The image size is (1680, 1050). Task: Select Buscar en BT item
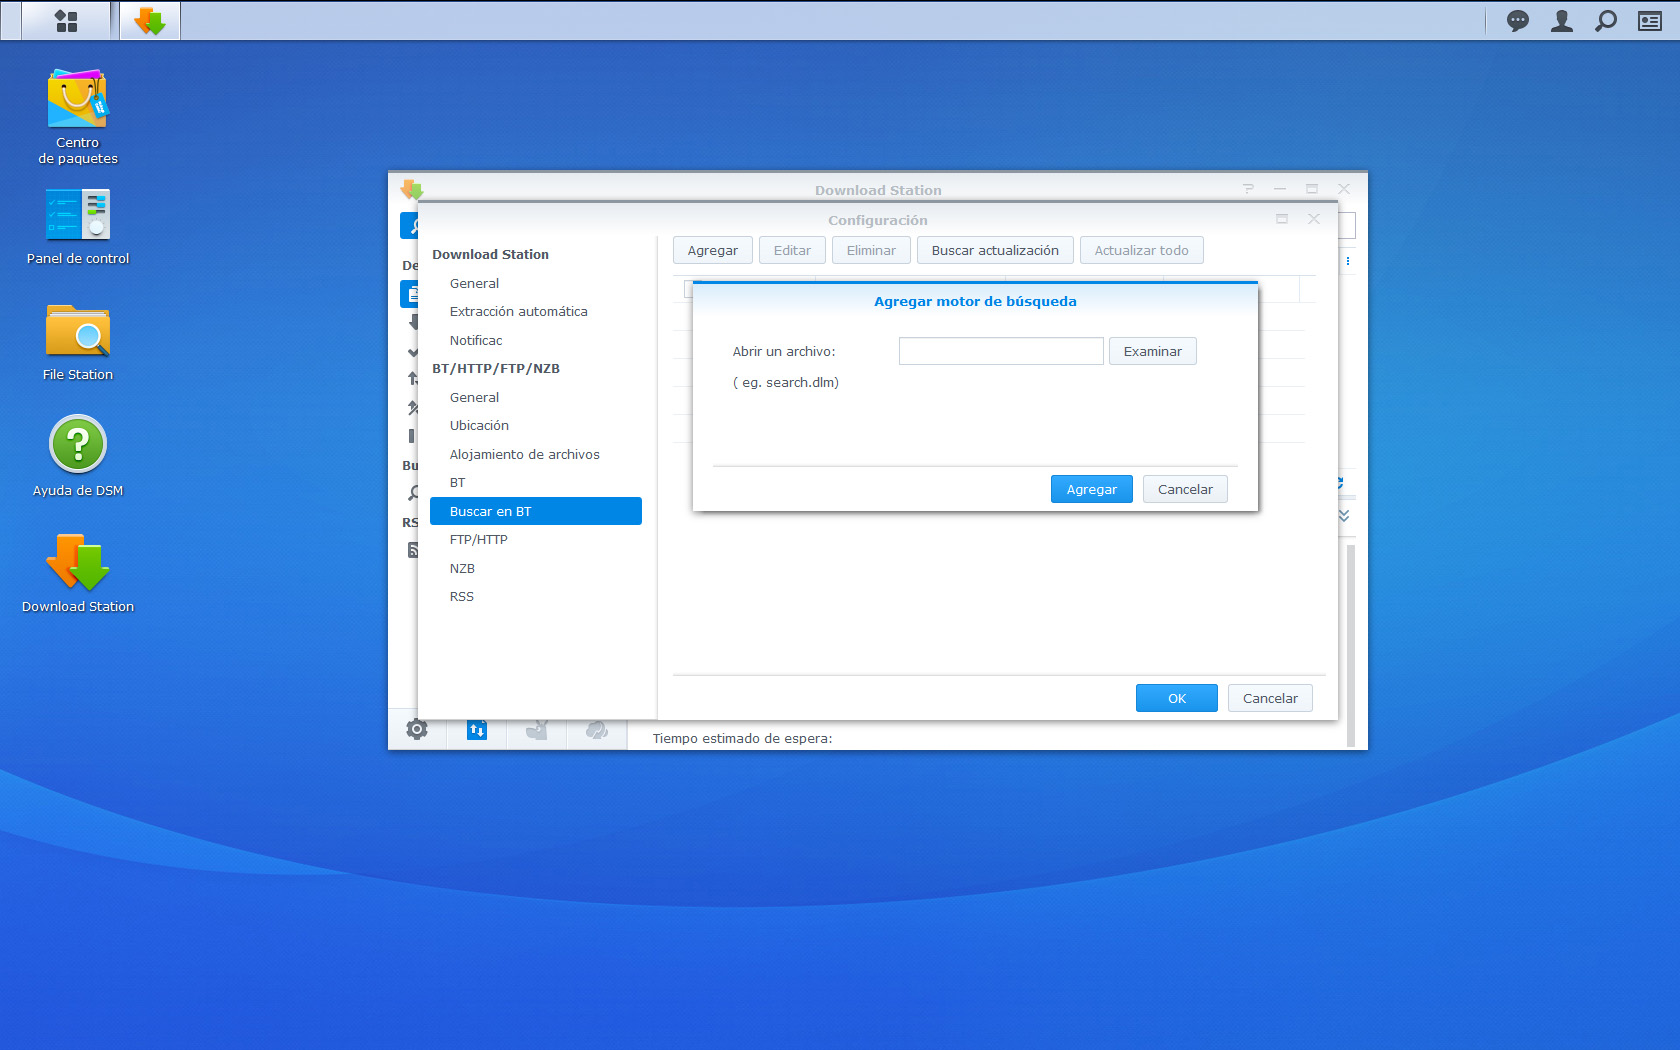click(x=536, y=511)
